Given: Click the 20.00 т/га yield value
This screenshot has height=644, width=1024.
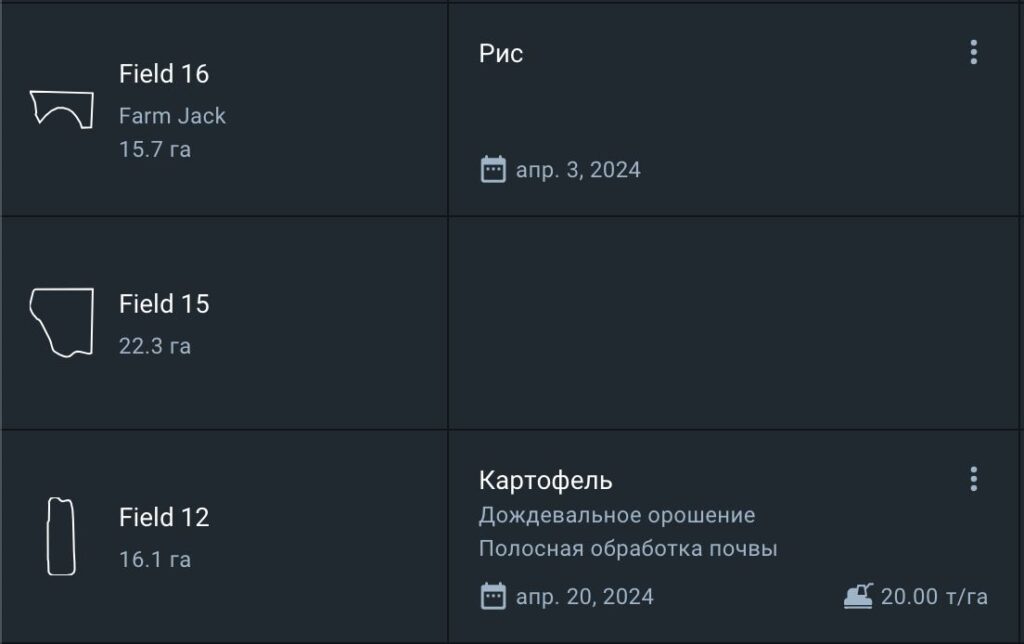Looking at the screenshot, I should 934,597.
